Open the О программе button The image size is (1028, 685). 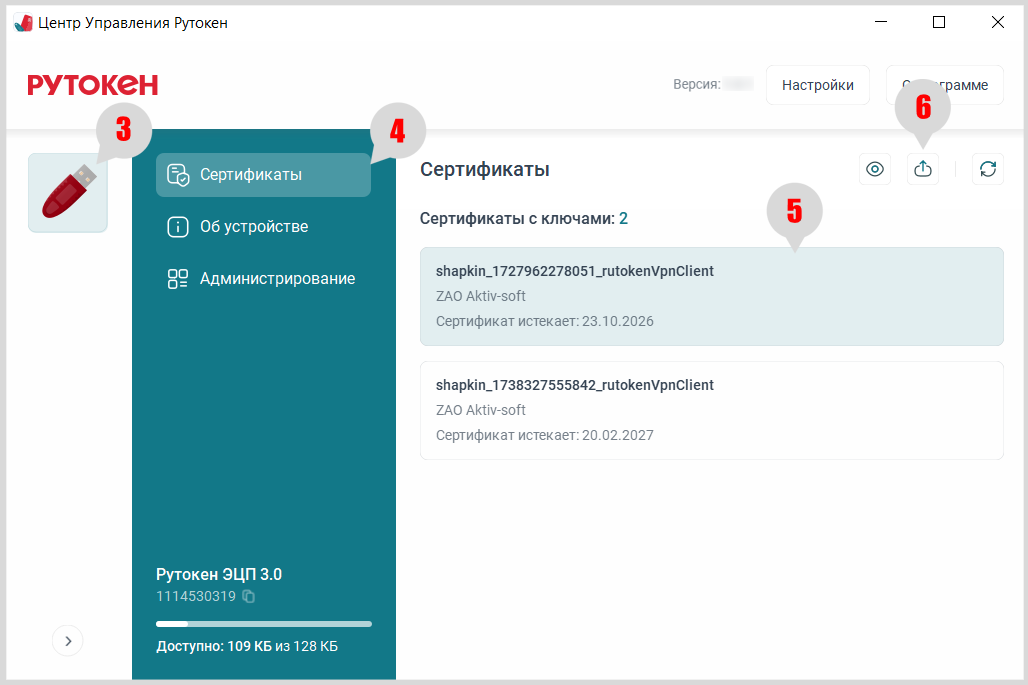point(945,85)
